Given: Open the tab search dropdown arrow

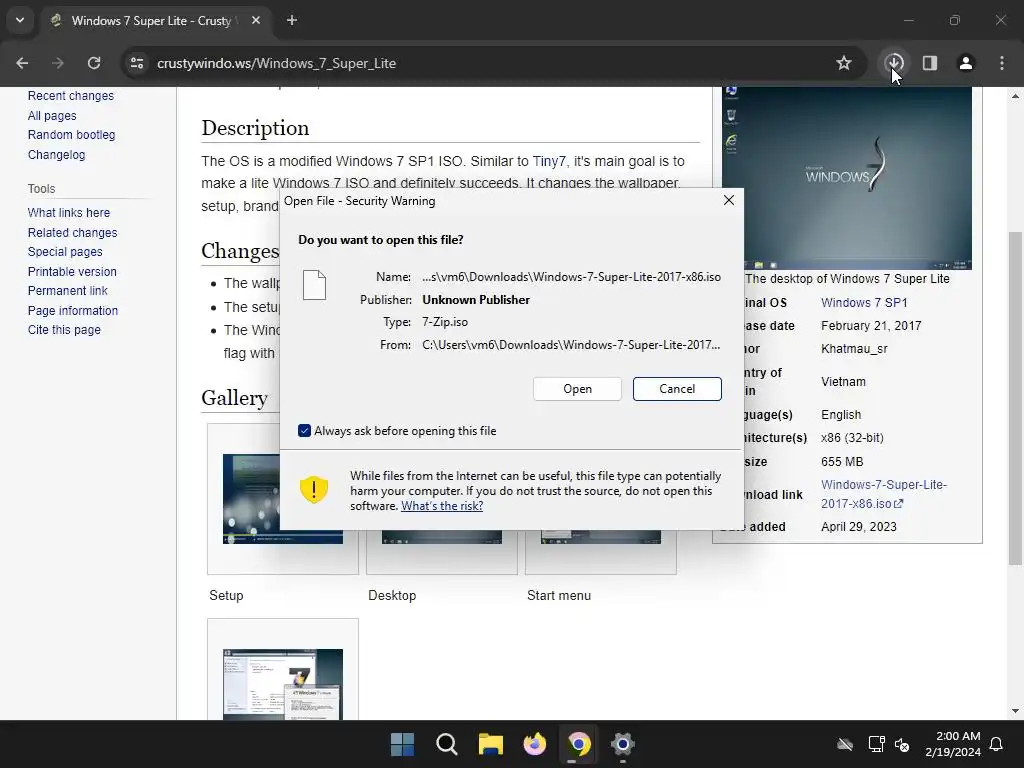Looking at the screenshot, I should (20, 20).
